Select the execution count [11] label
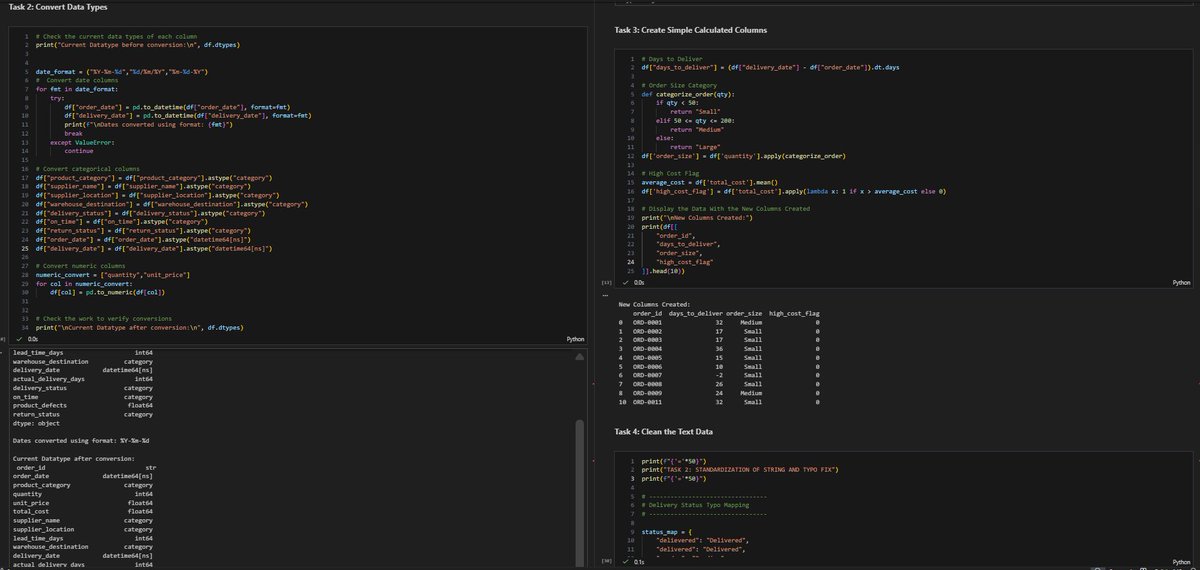The image size is (1200, 570). pos(606,284)
